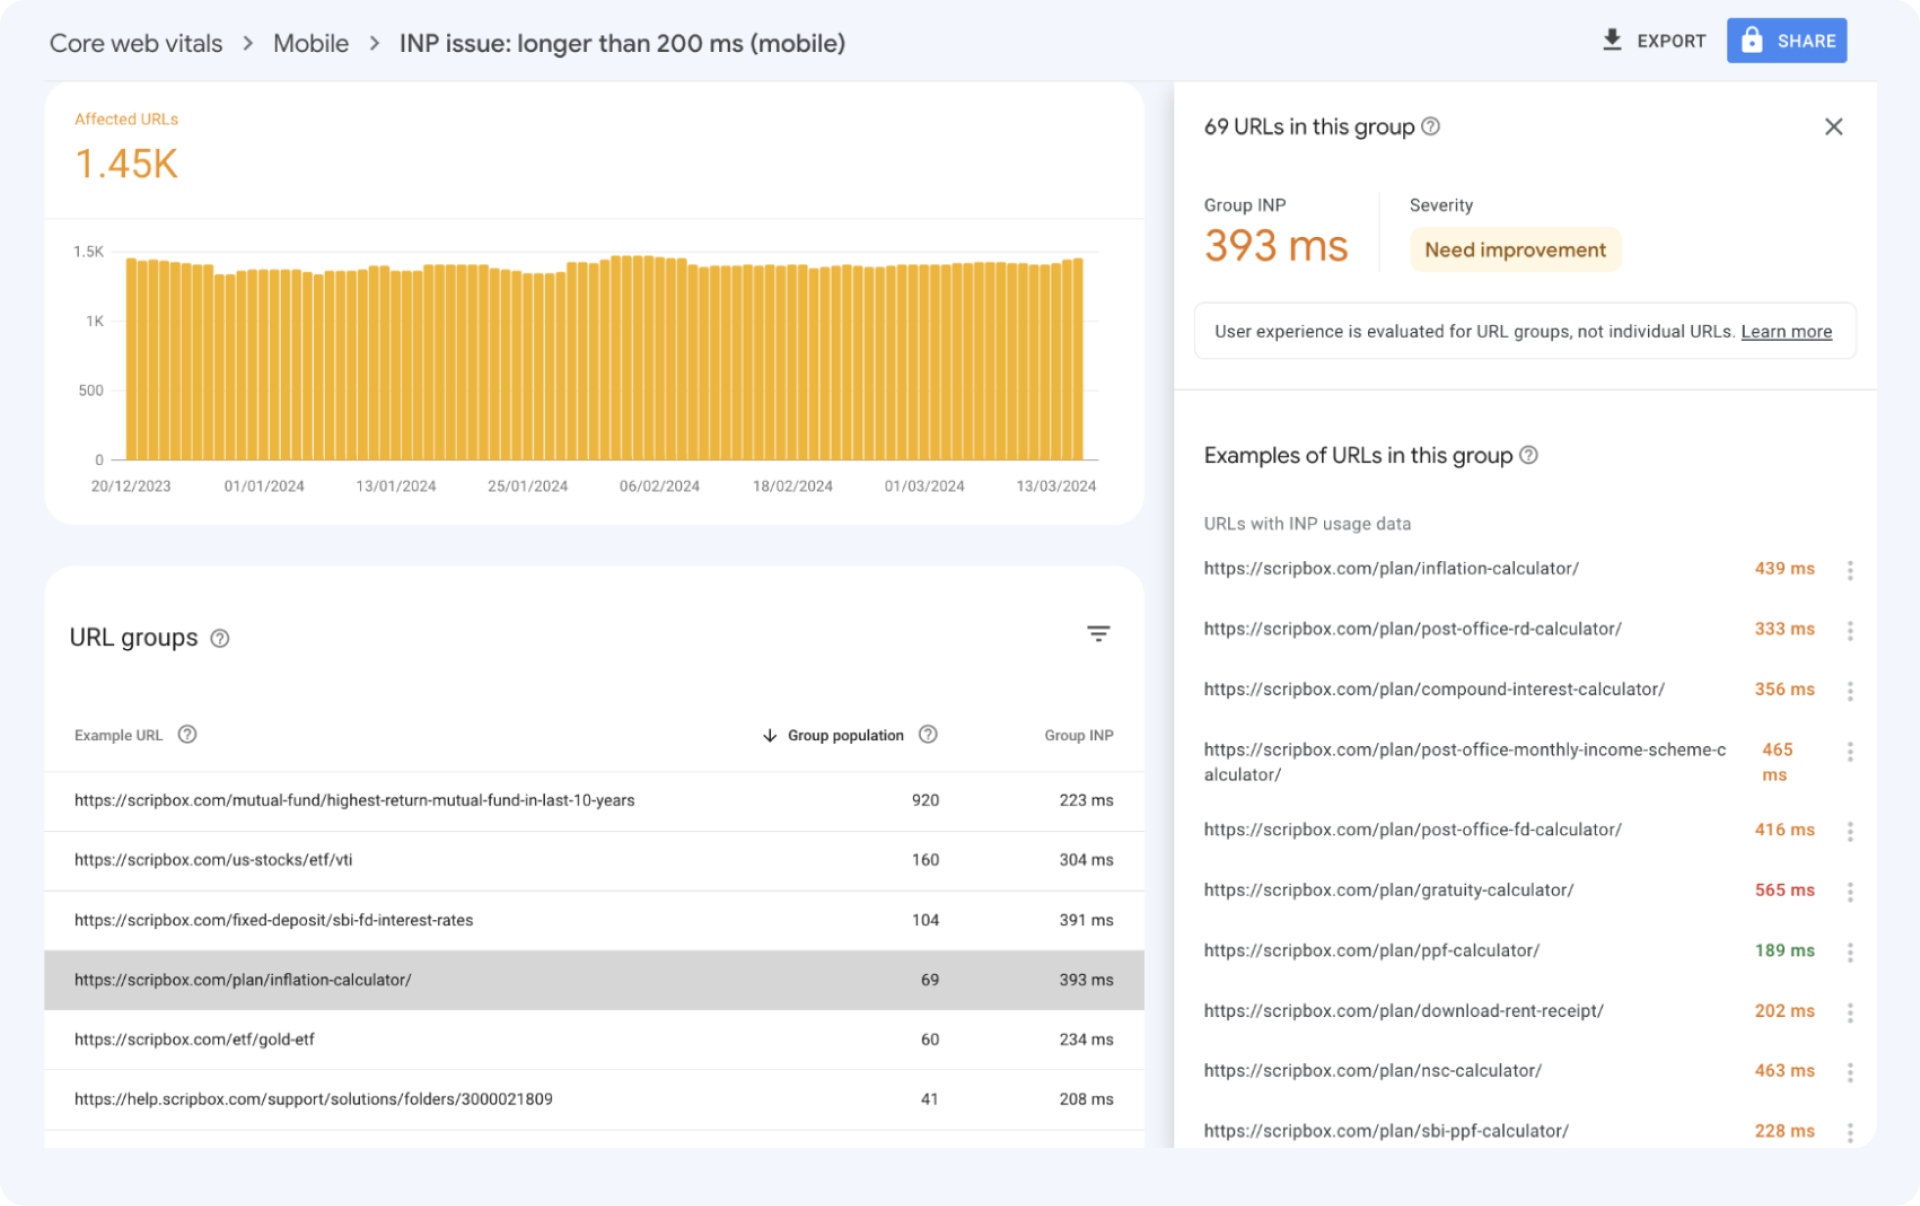Click chart date label 20/12/2023

[x=131, y=486]
